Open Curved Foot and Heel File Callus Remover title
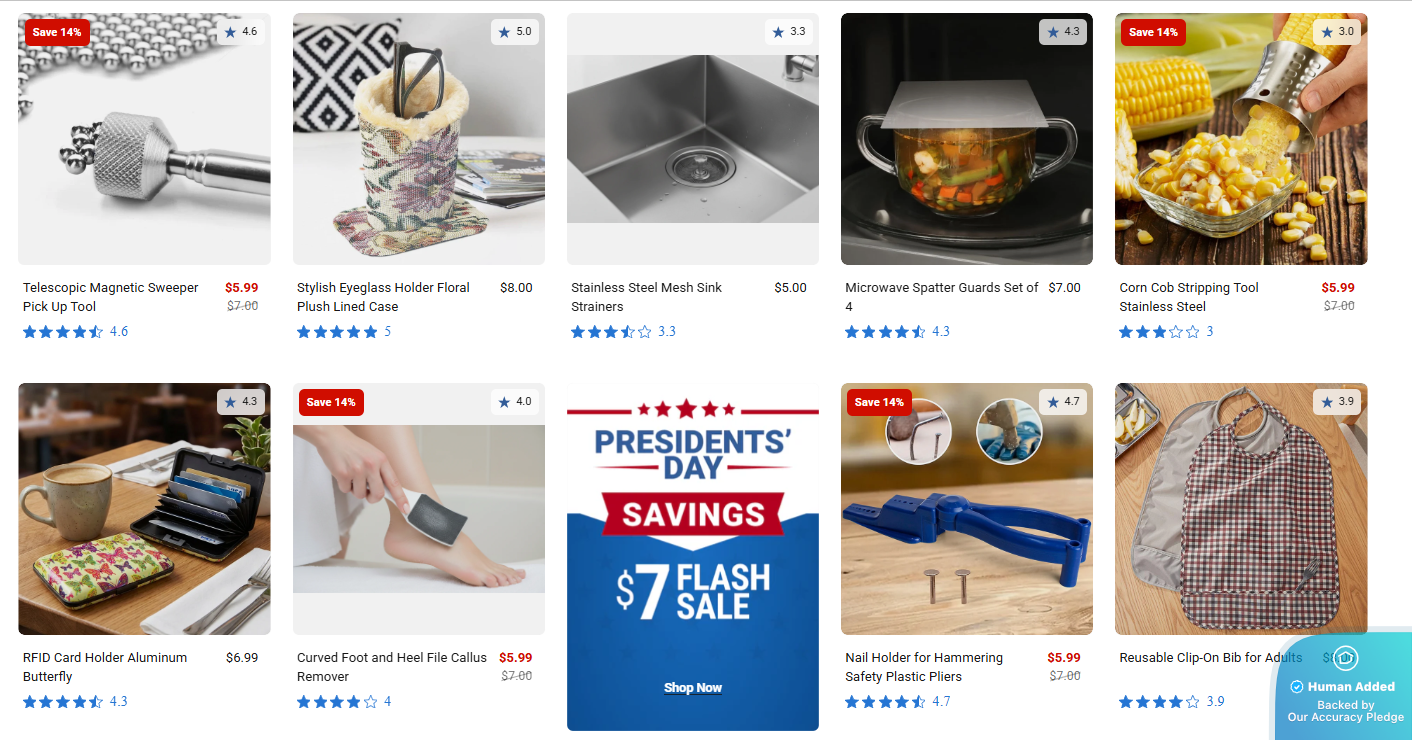The height and width of the screenshot is (740, 1412). click(392, 667)
